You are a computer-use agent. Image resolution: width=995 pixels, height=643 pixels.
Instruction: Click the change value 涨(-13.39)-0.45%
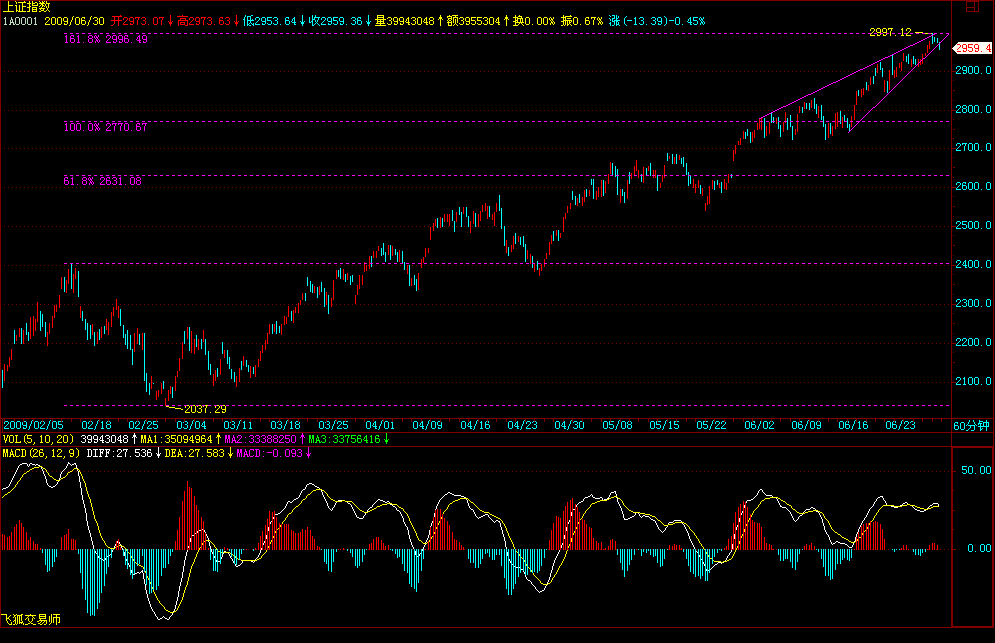[x=657, y=21]
